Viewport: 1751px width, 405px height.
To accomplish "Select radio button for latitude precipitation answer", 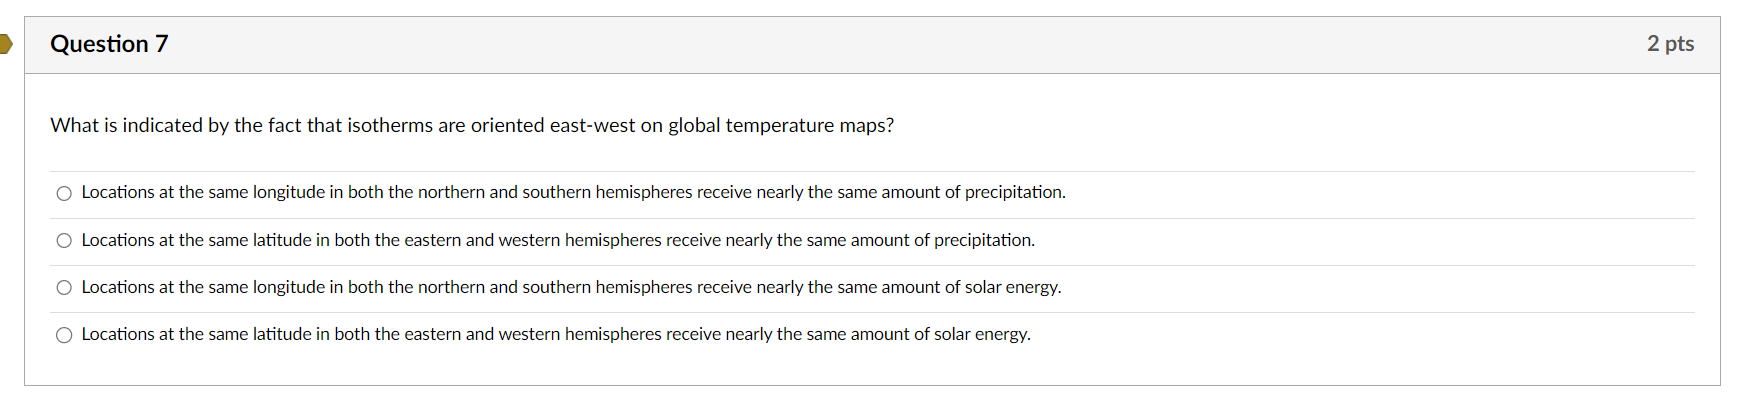I will (x=64, y=240).
